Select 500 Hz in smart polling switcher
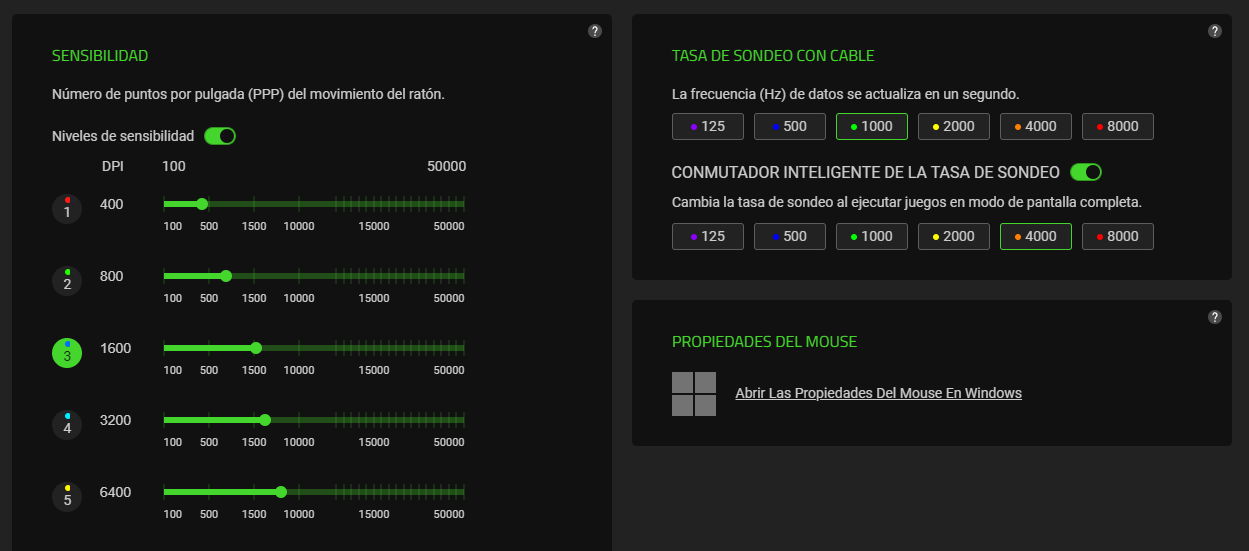Viewport: 1249px width, 551px height. pyautogui.click(x=789, y=236)
